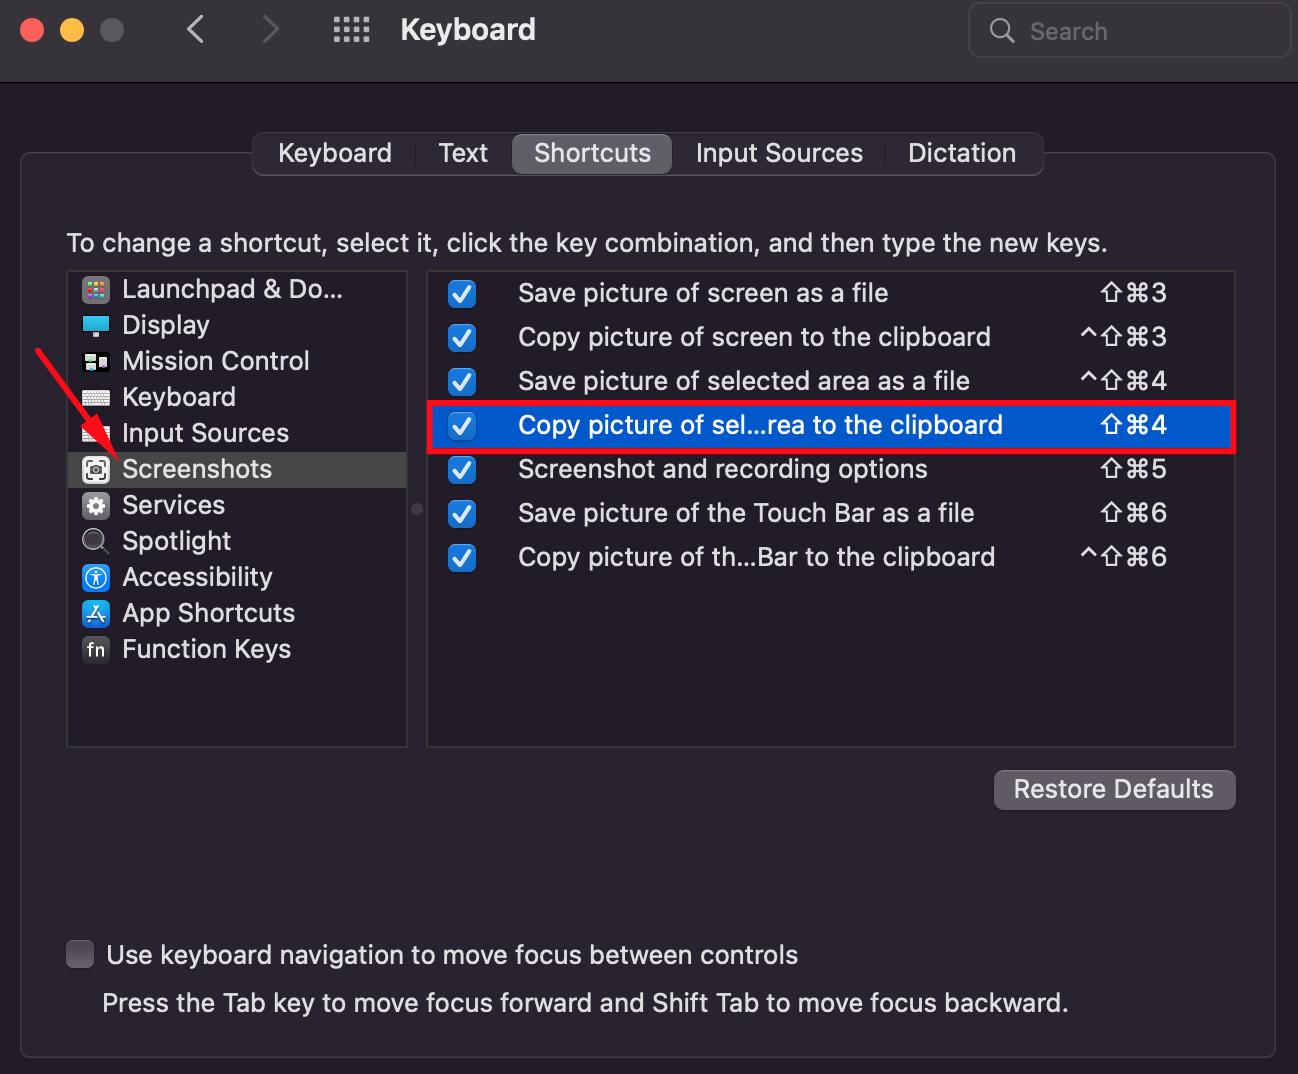Click the Display icon in the sidebar
Image resolution: width=1298 pixels, height=1074 pixels.
(95, 324)
